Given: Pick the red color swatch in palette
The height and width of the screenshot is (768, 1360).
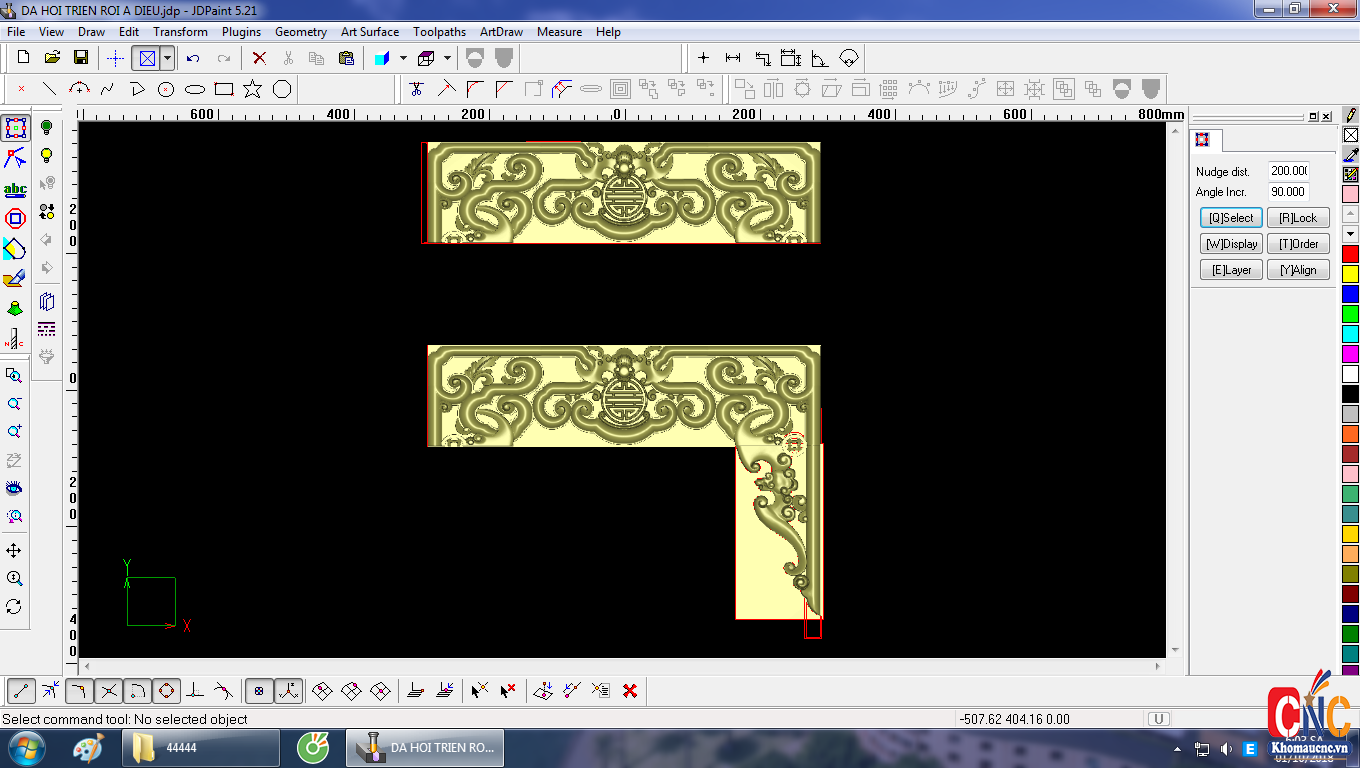Looking at the screenshot, I should (x=1350, y=254).
